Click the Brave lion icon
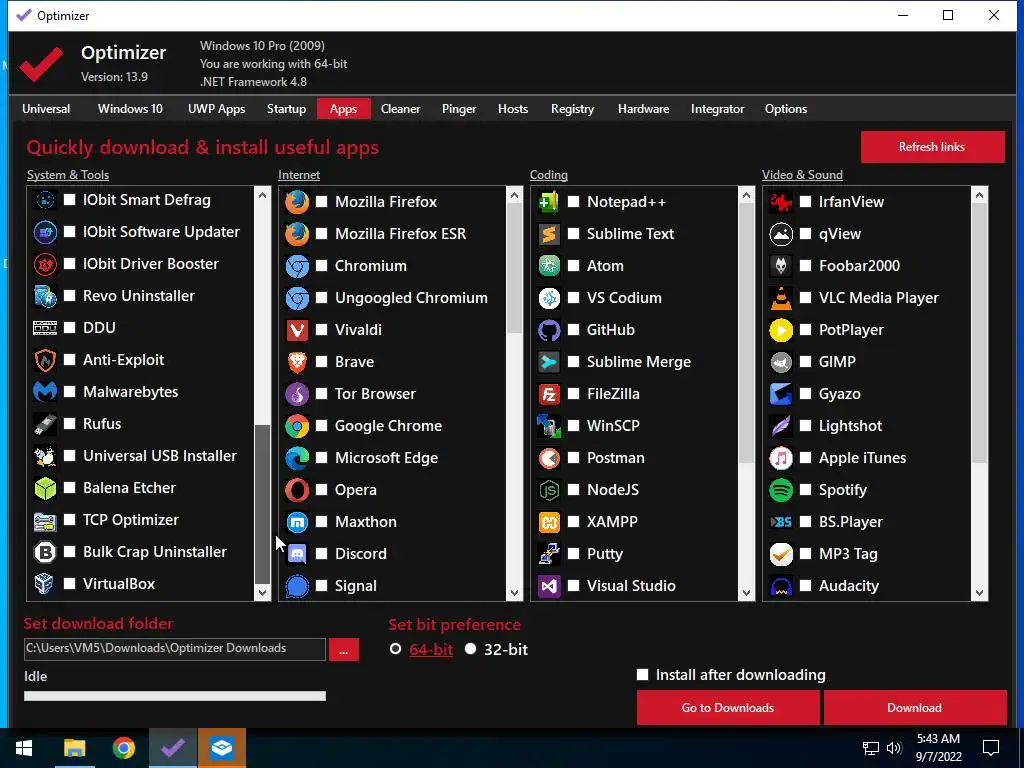 (297, 362)
